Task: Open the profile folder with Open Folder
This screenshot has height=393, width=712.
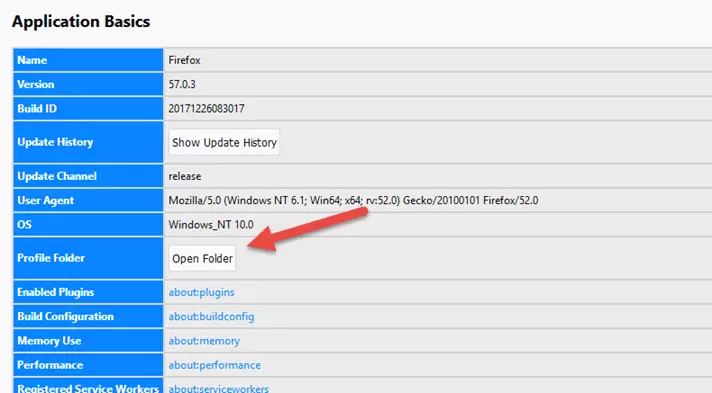Action: tap(202, 259)
